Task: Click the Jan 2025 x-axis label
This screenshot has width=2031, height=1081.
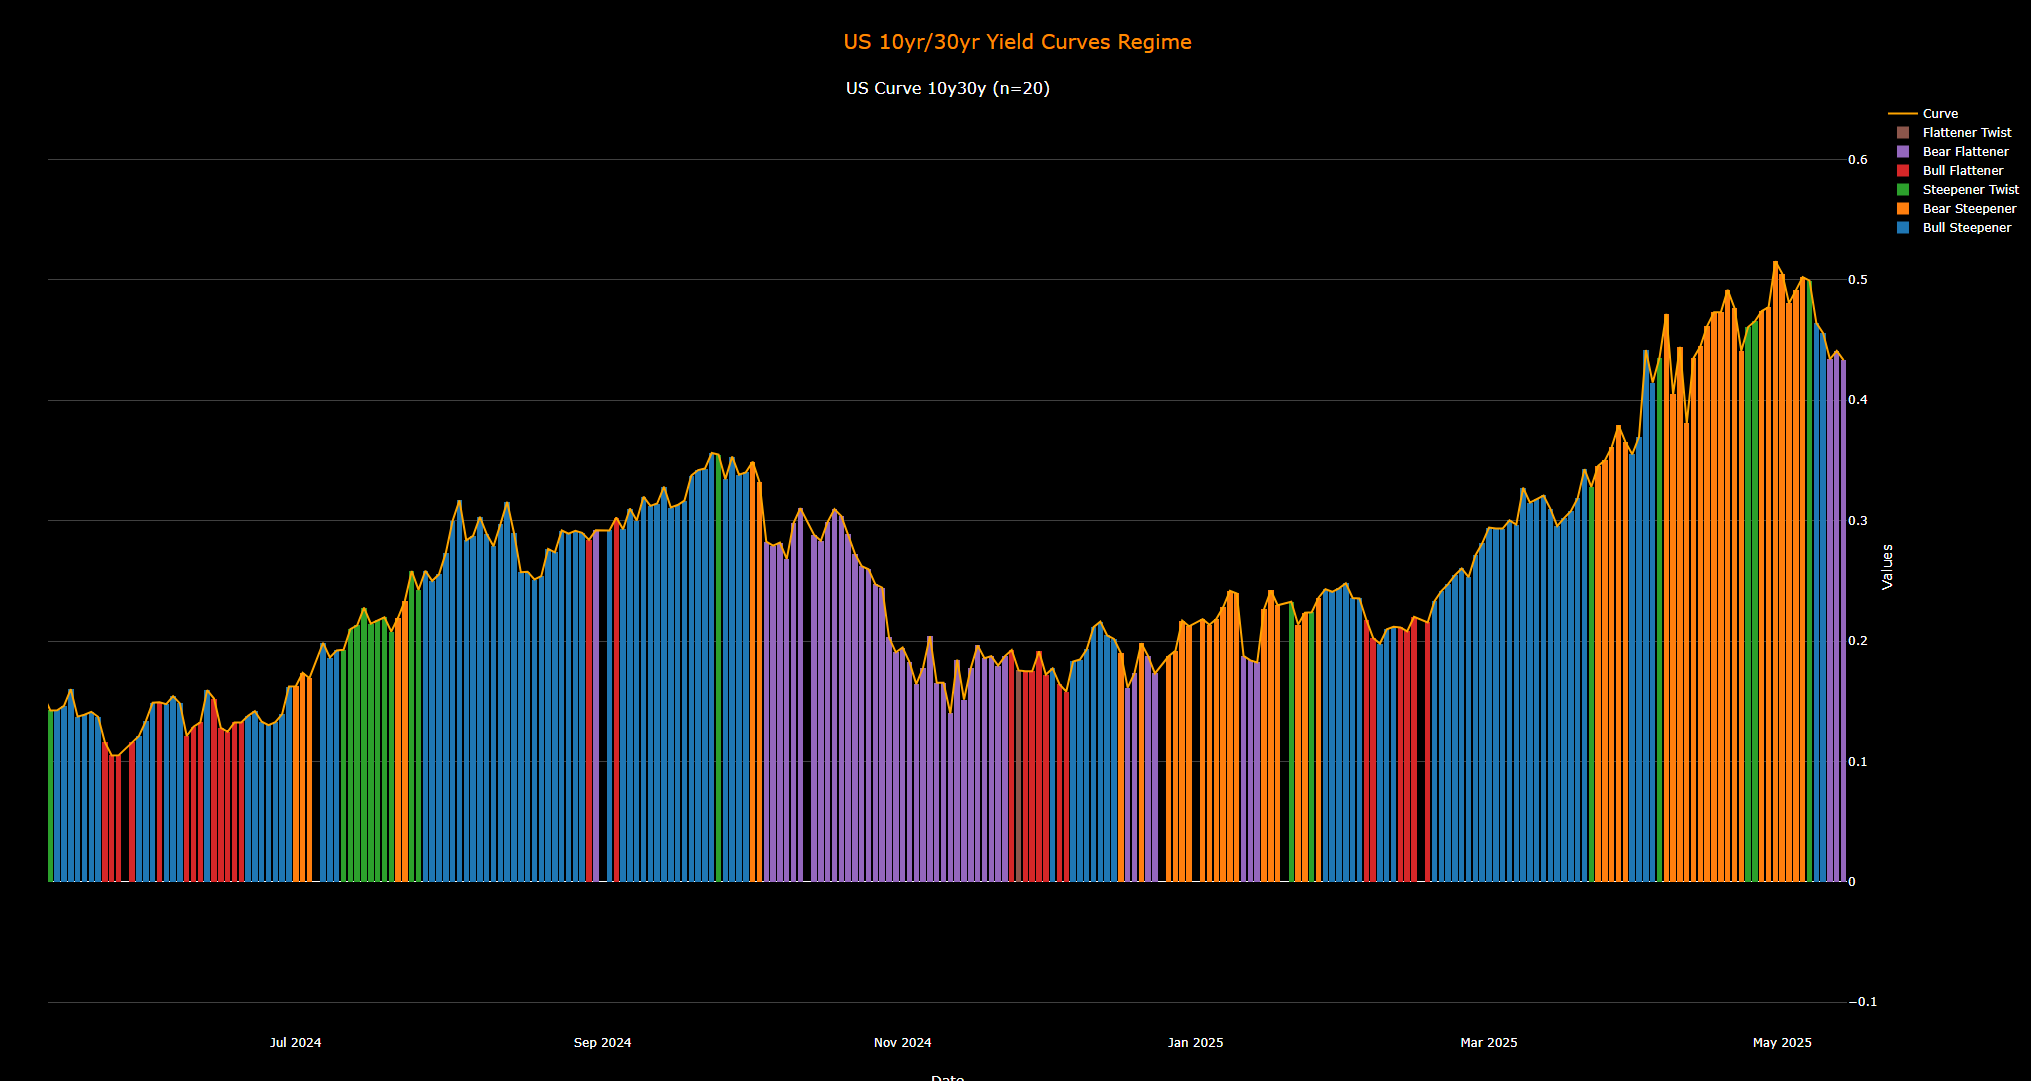Action: click(x=1195, y=1042)
